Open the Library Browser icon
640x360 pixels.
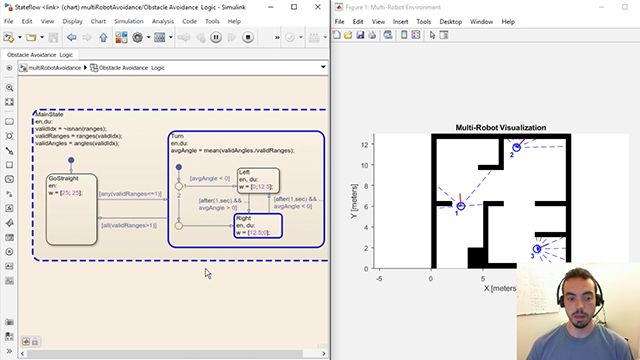[121, 38]
